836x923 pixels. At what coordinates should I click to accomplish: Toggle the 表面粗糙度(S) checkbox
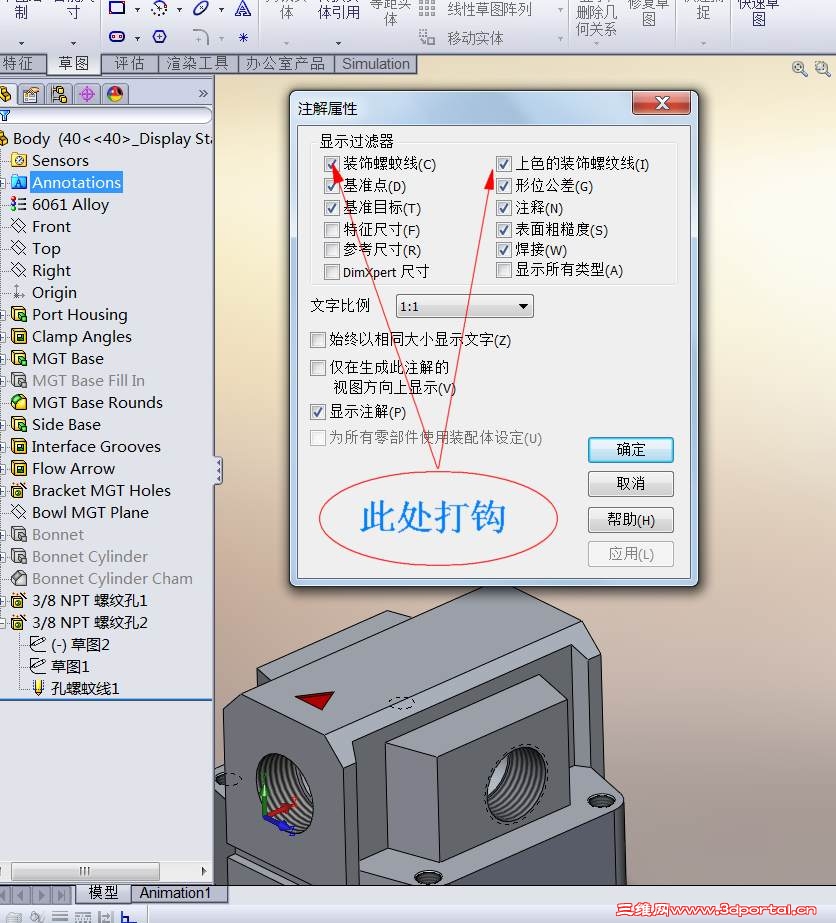point(504,230)
